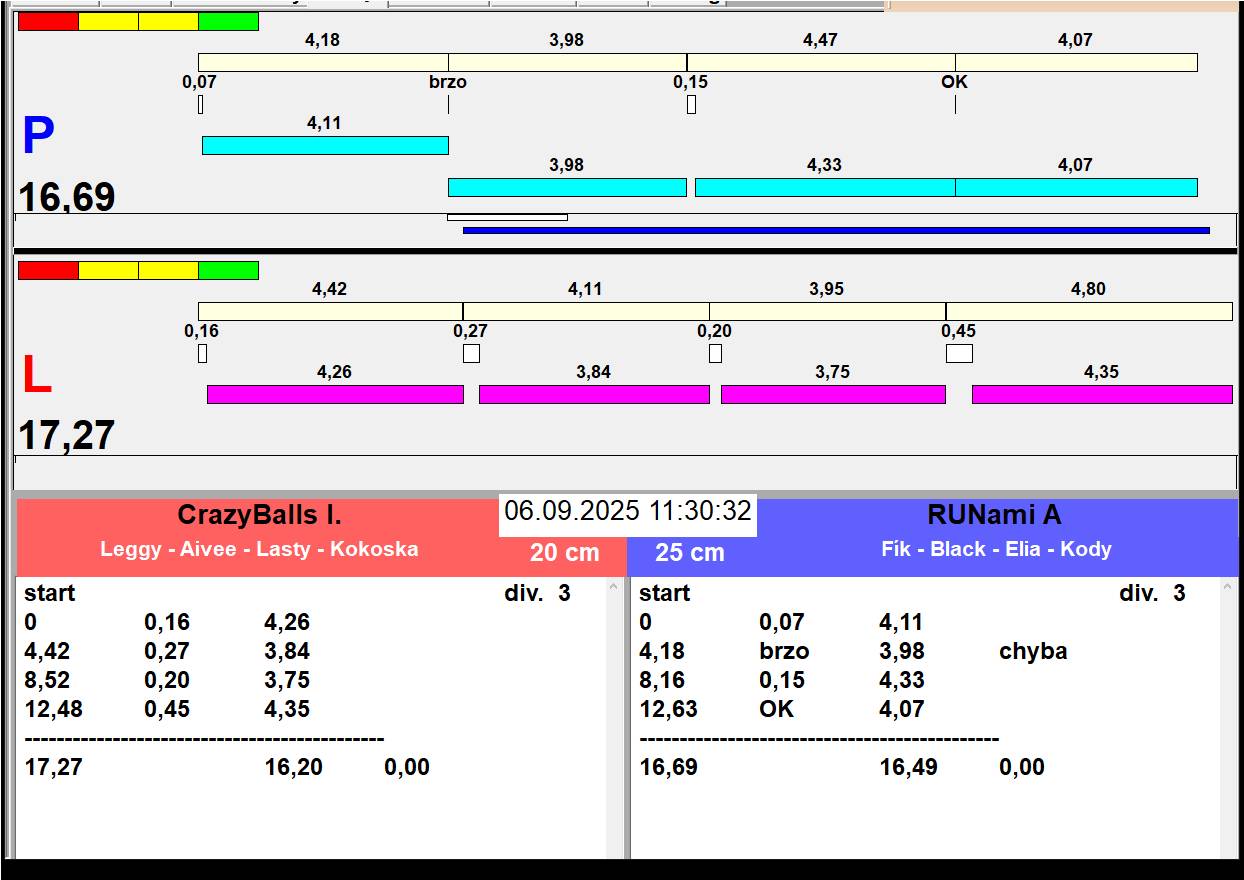Image resolution: width=1244 pixels, height=880 pixels.
Task: Click the large red 'L' lane letter
Action: [x=37, y=375]
